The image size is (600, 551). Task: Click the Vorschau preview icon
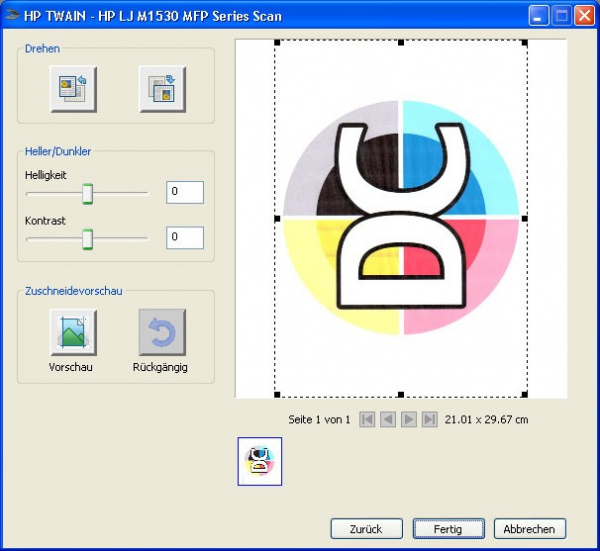point(72,332)
